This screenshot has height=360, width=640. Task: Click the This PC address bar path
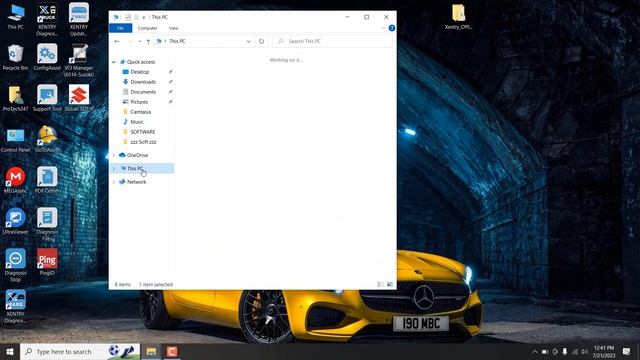click(x=177, y=41)
